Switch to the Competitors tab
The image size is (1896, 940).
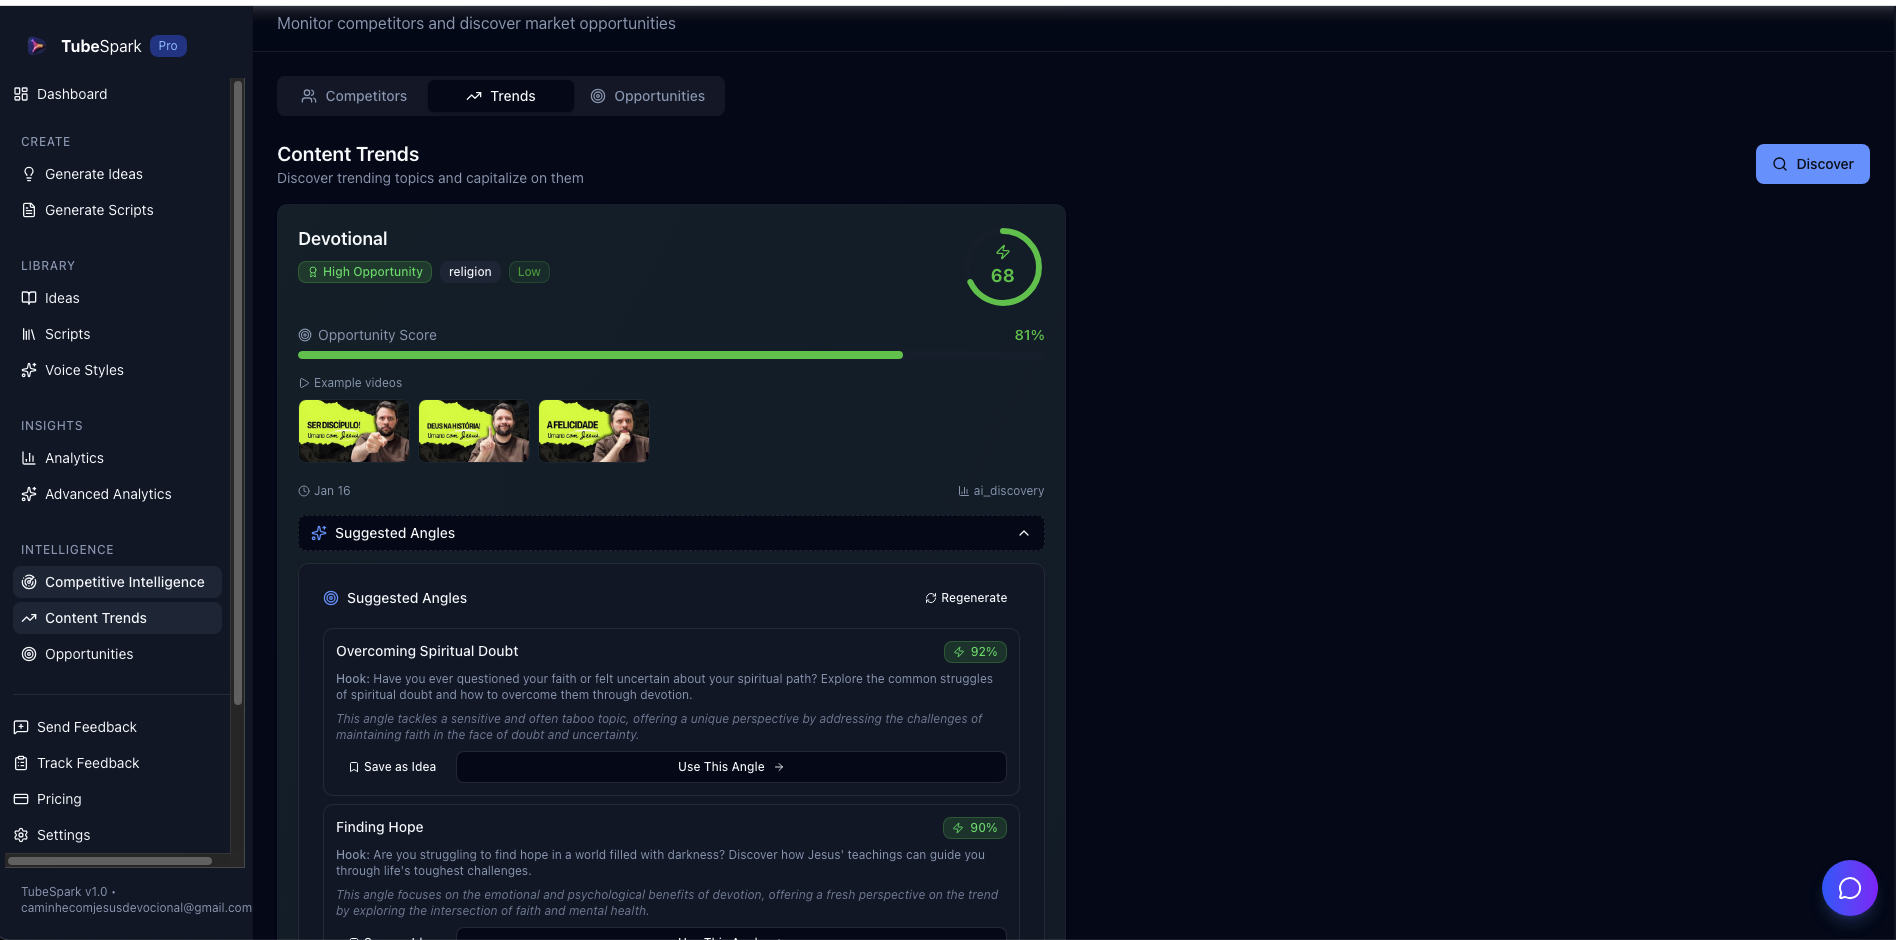(x=354, y=96)
